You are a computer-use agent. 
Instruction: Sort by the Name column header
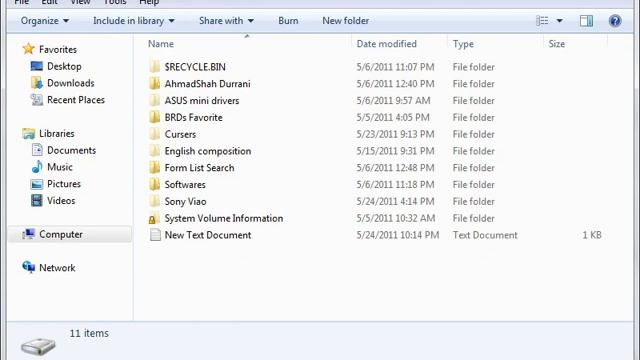161,44
